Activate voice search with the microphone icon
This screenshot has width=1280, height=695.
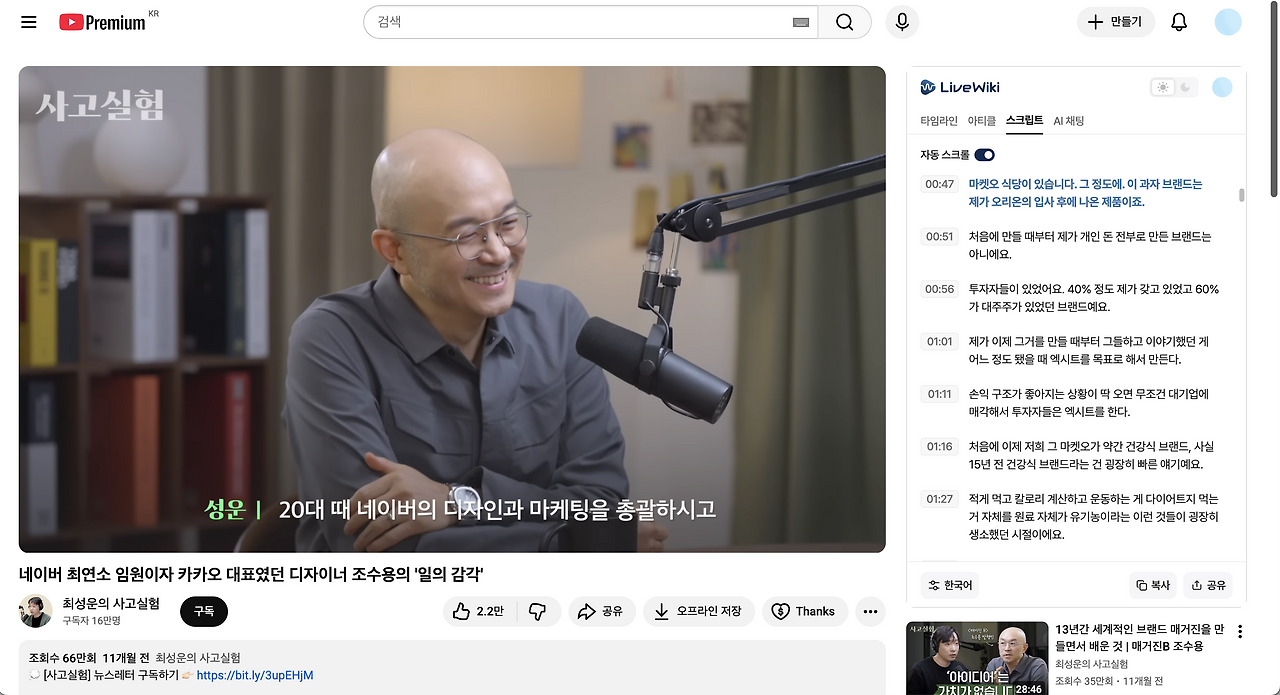tap(902, 22)
